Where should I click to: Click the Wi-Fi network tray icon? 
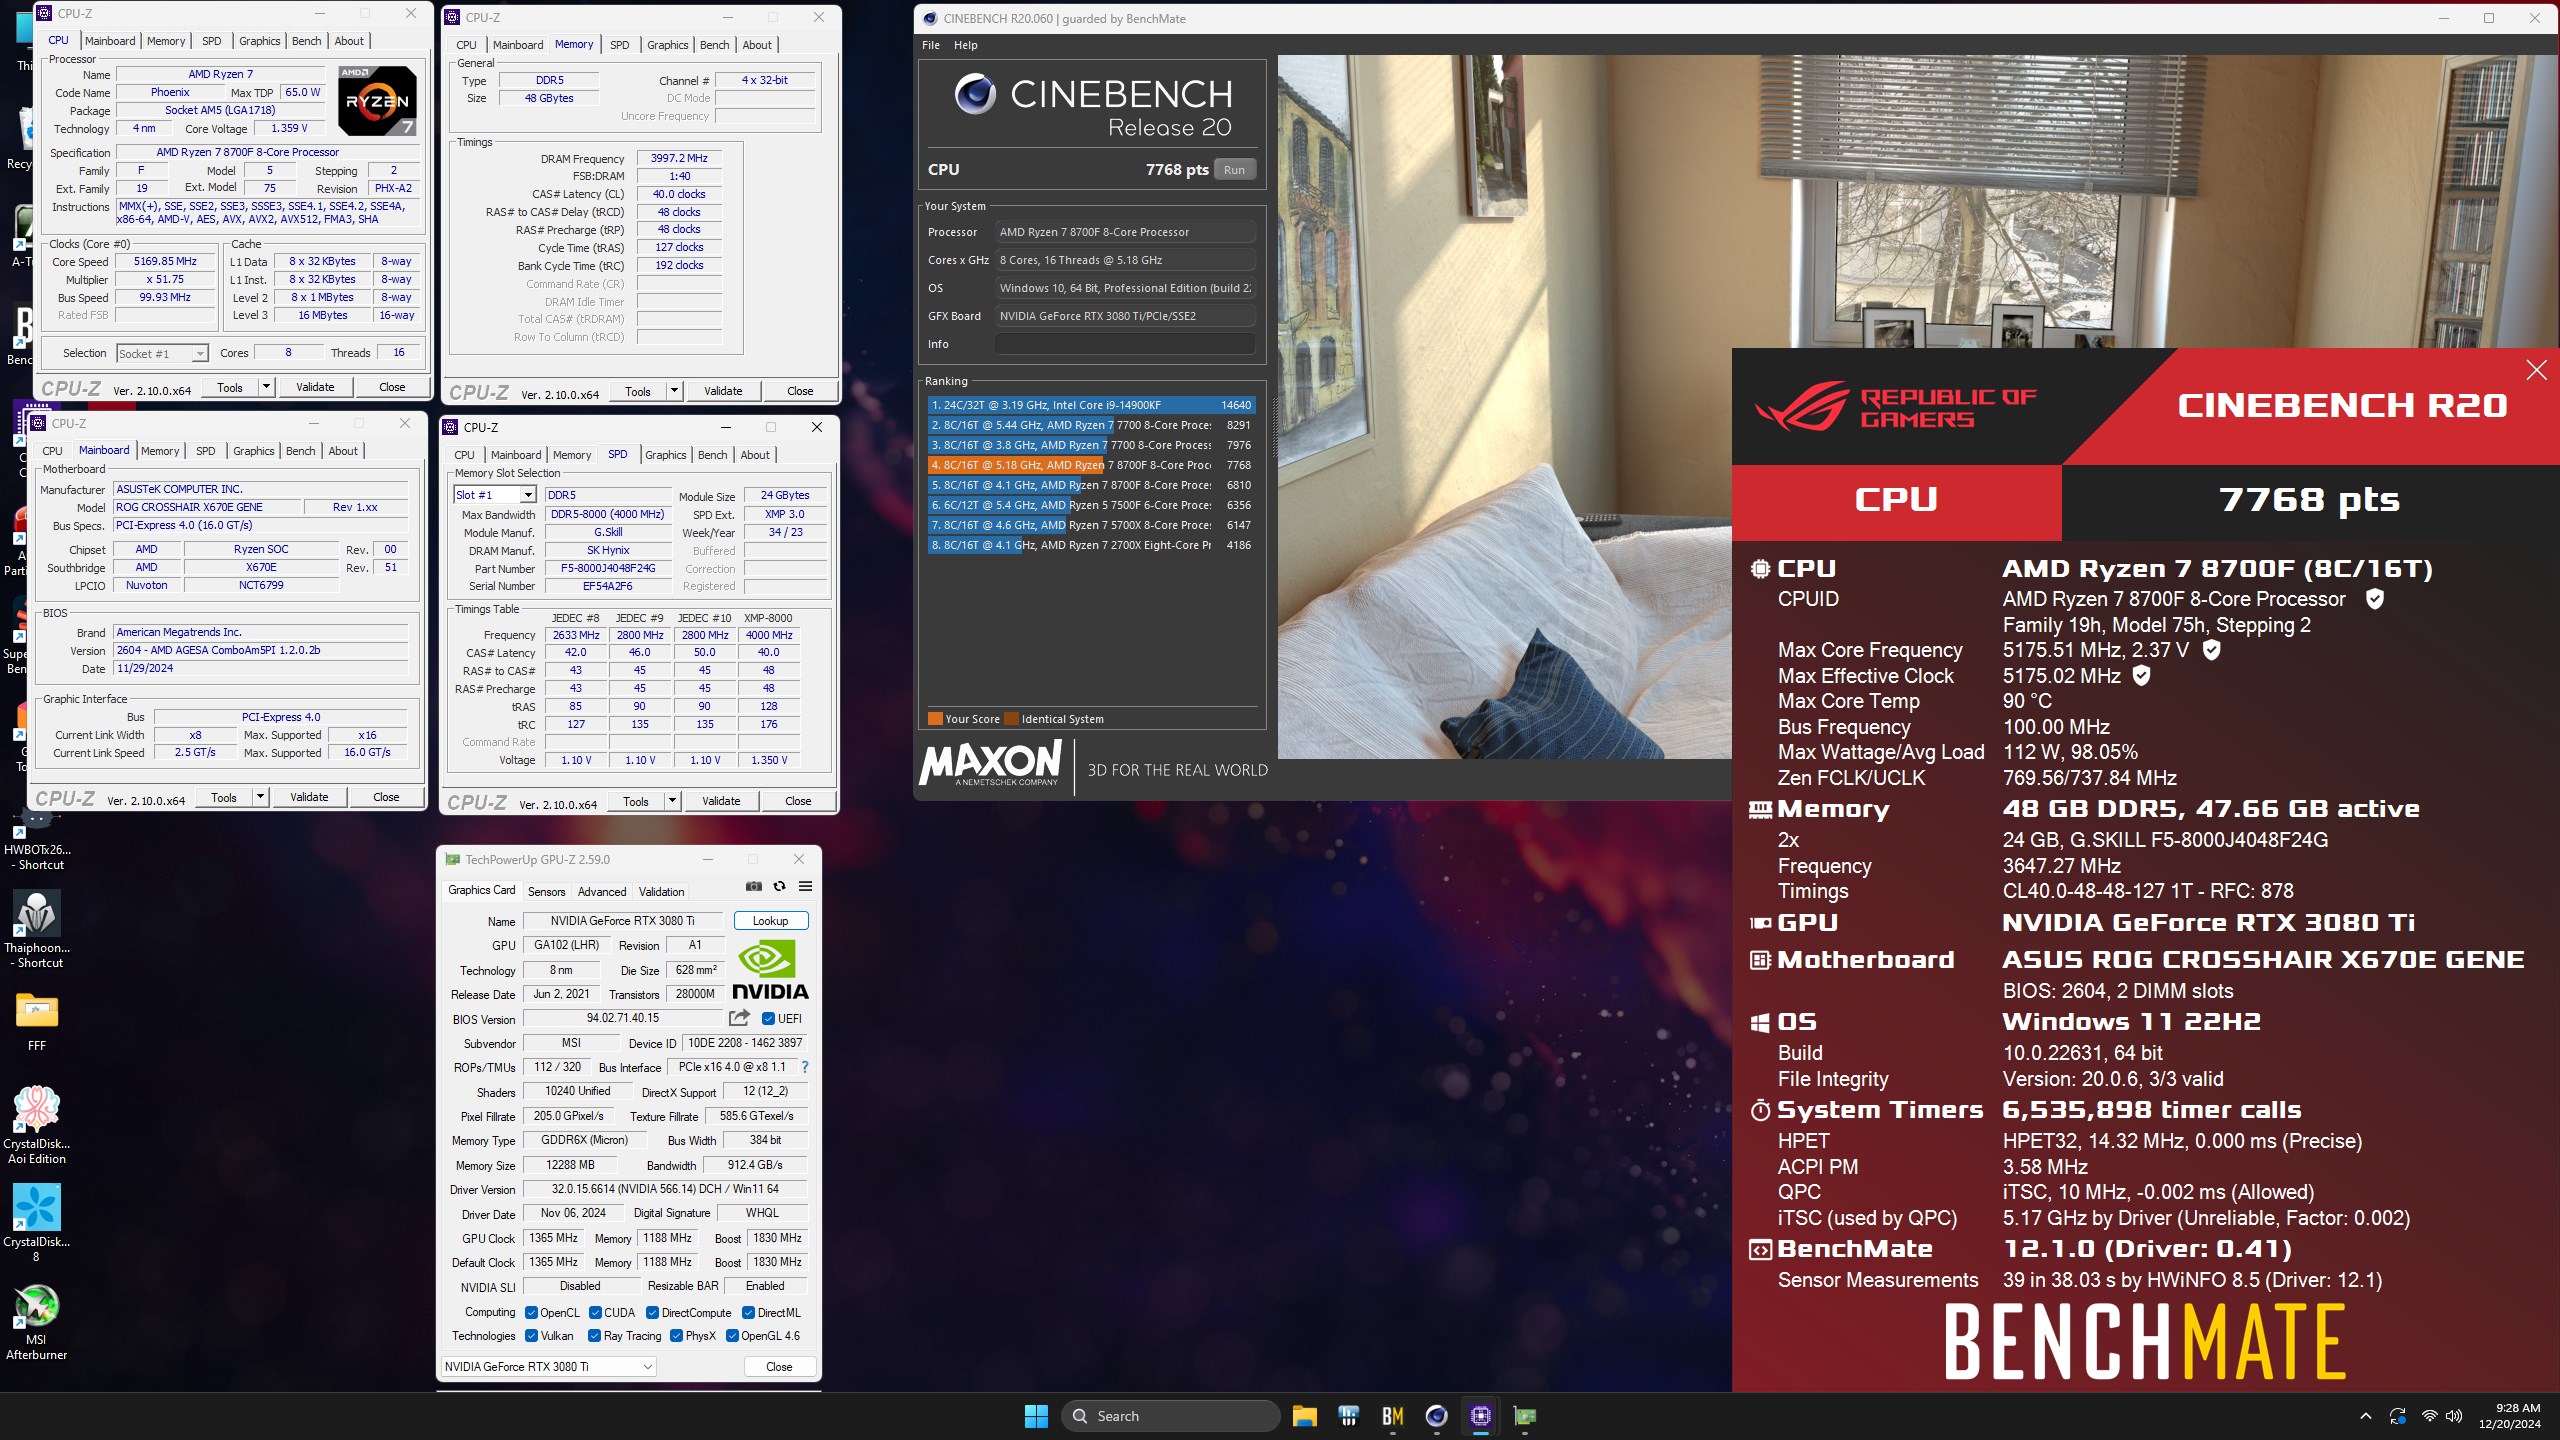pos(2429,1416)
